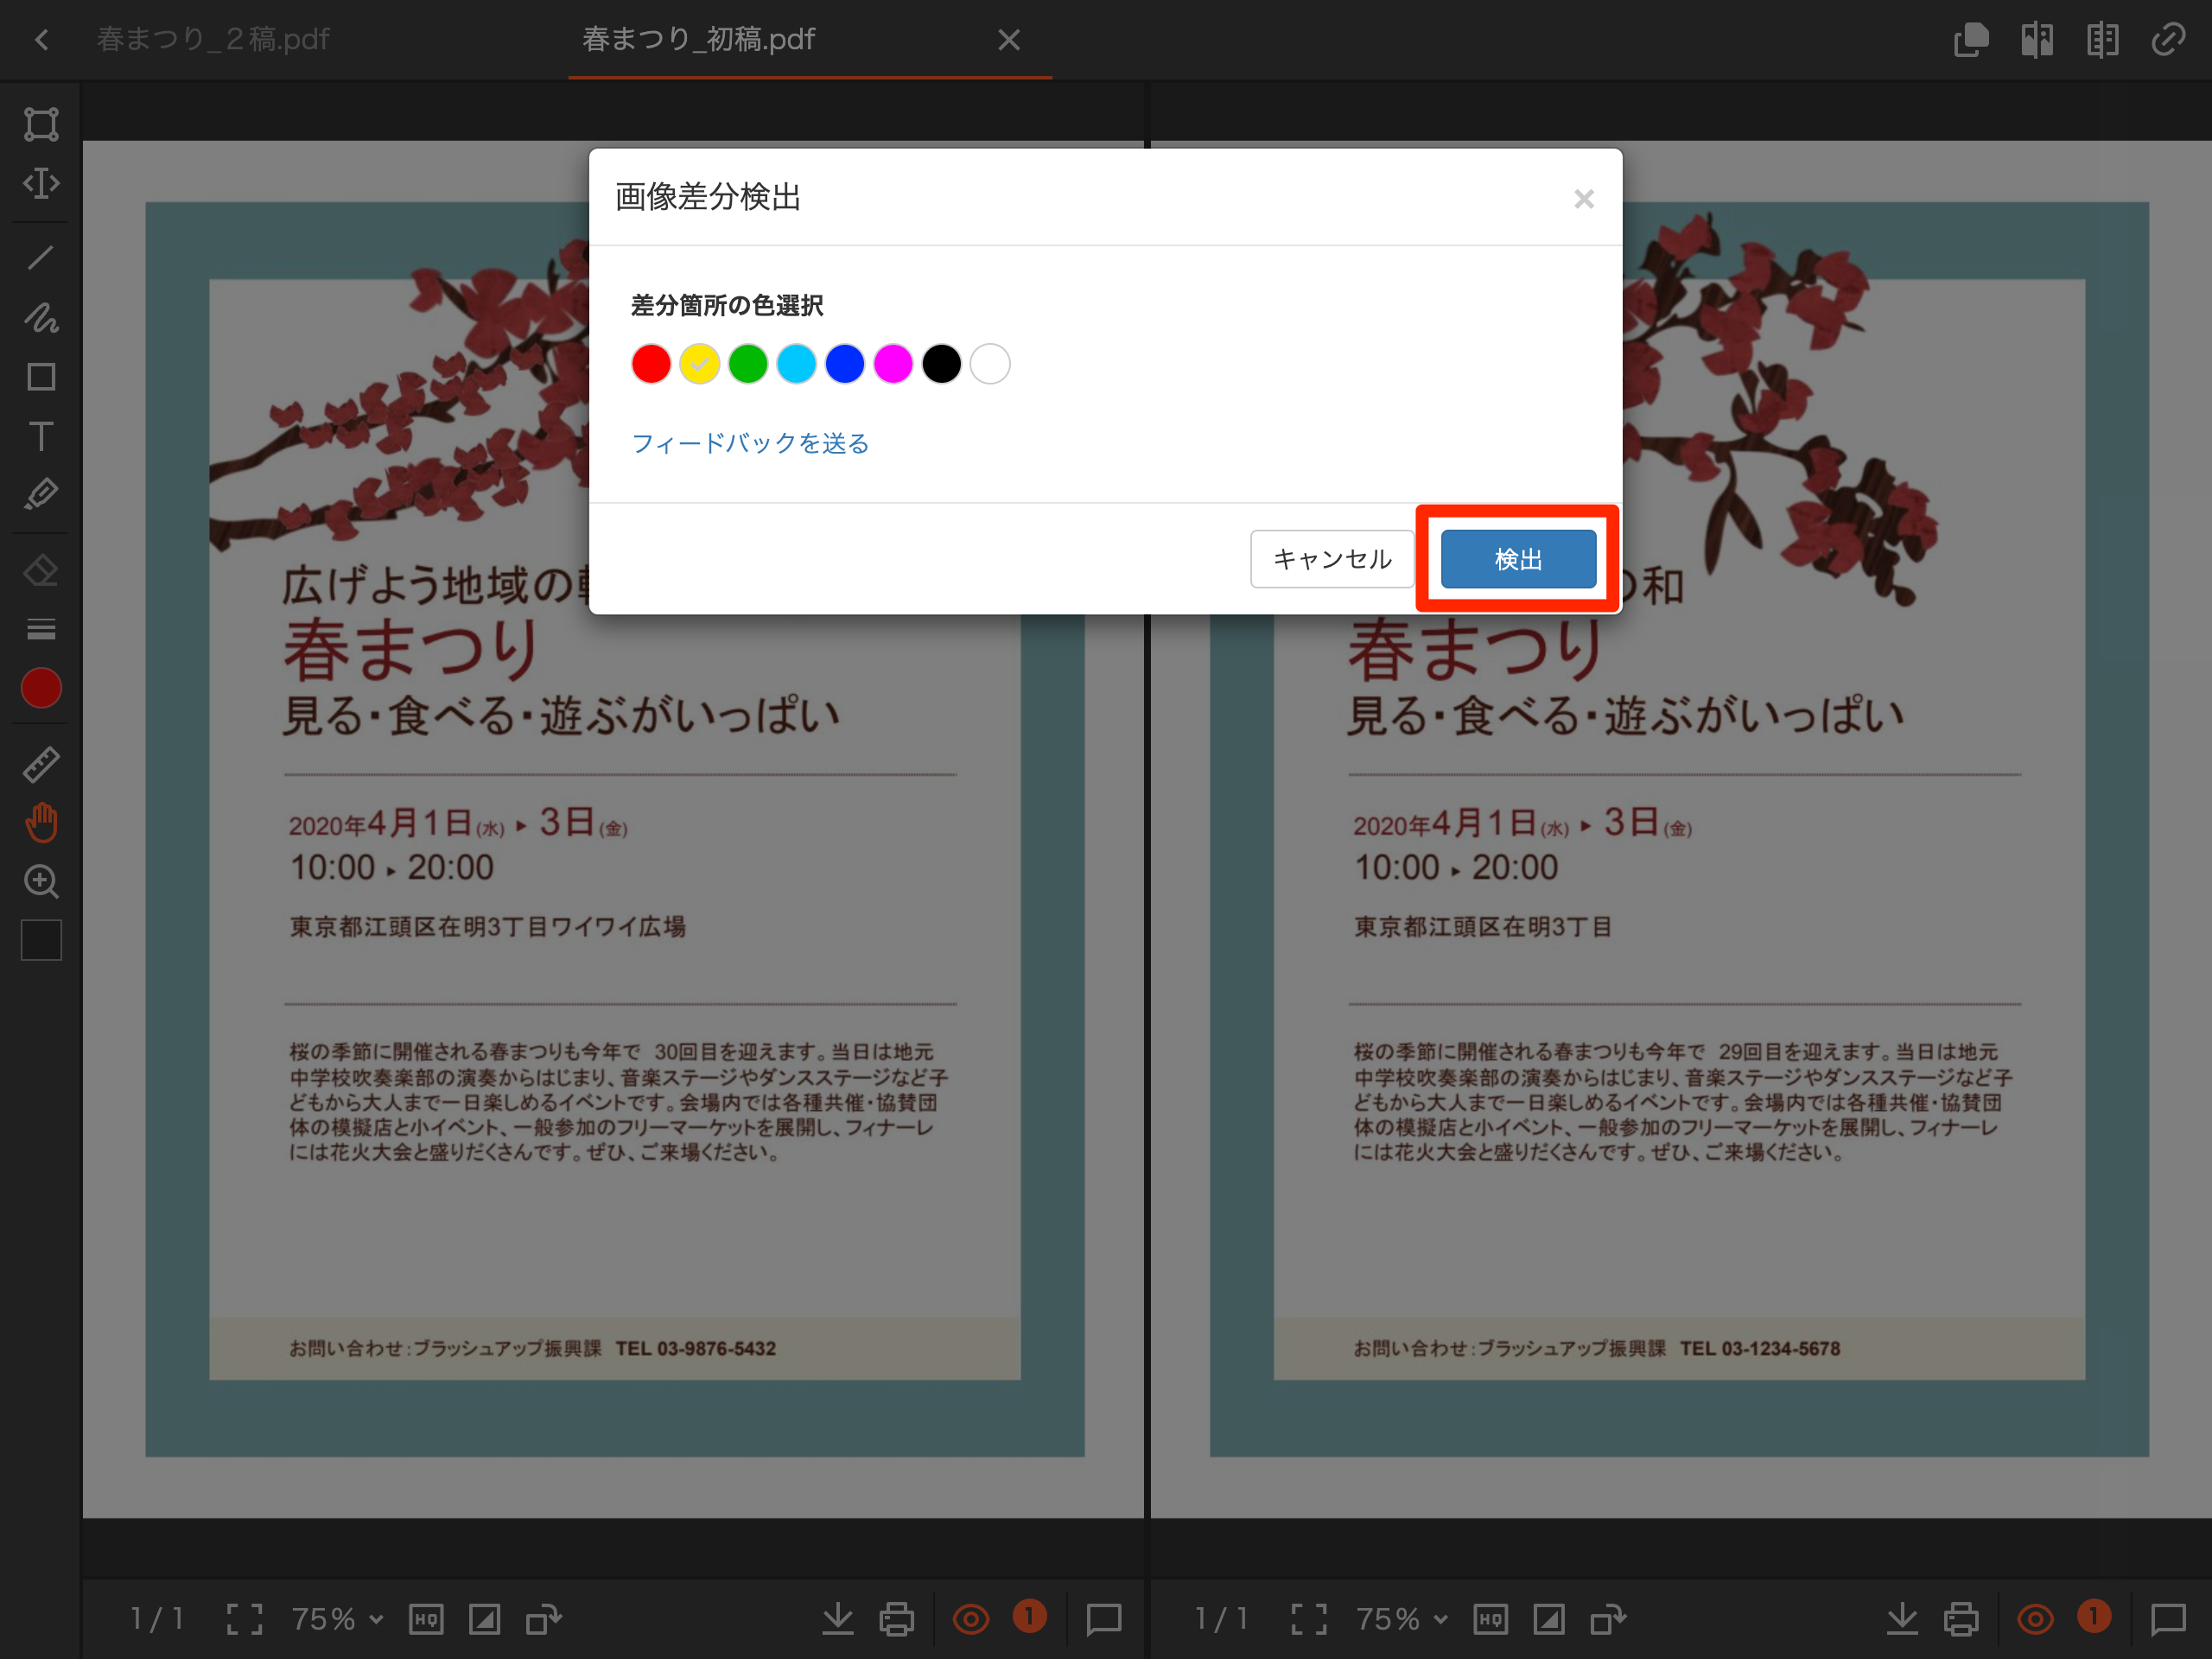Activate the zoom magnifier tool
2212x1659 pixels.
pyautogui.click(x=40, y=881)
